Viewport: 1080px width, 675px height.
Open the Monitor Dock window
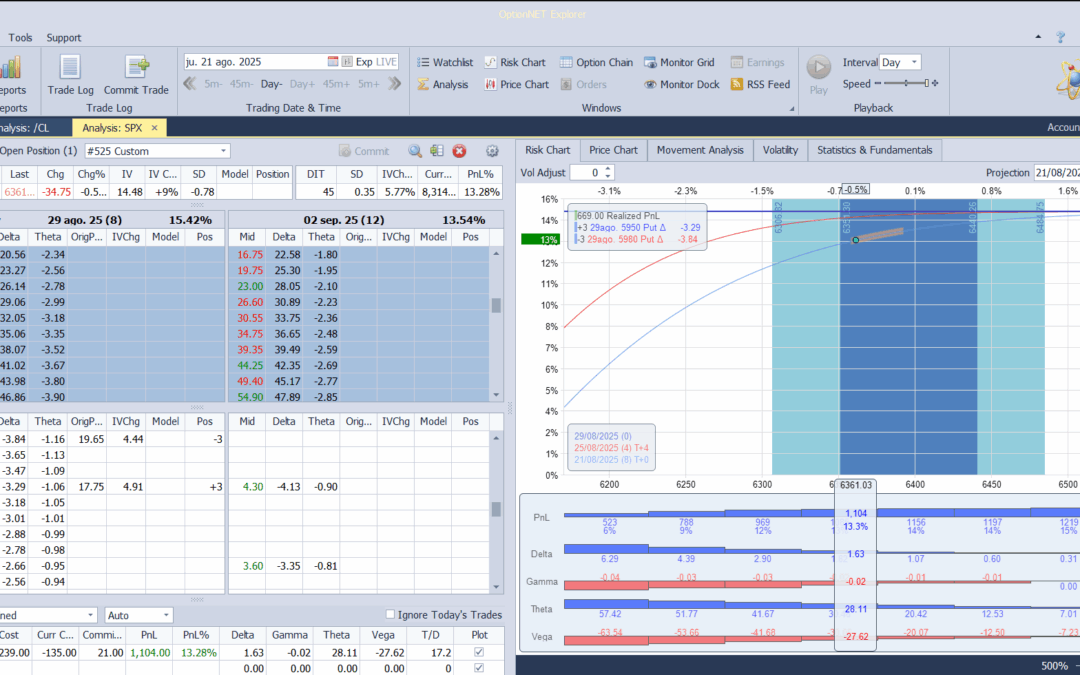(x=682, y=84)
